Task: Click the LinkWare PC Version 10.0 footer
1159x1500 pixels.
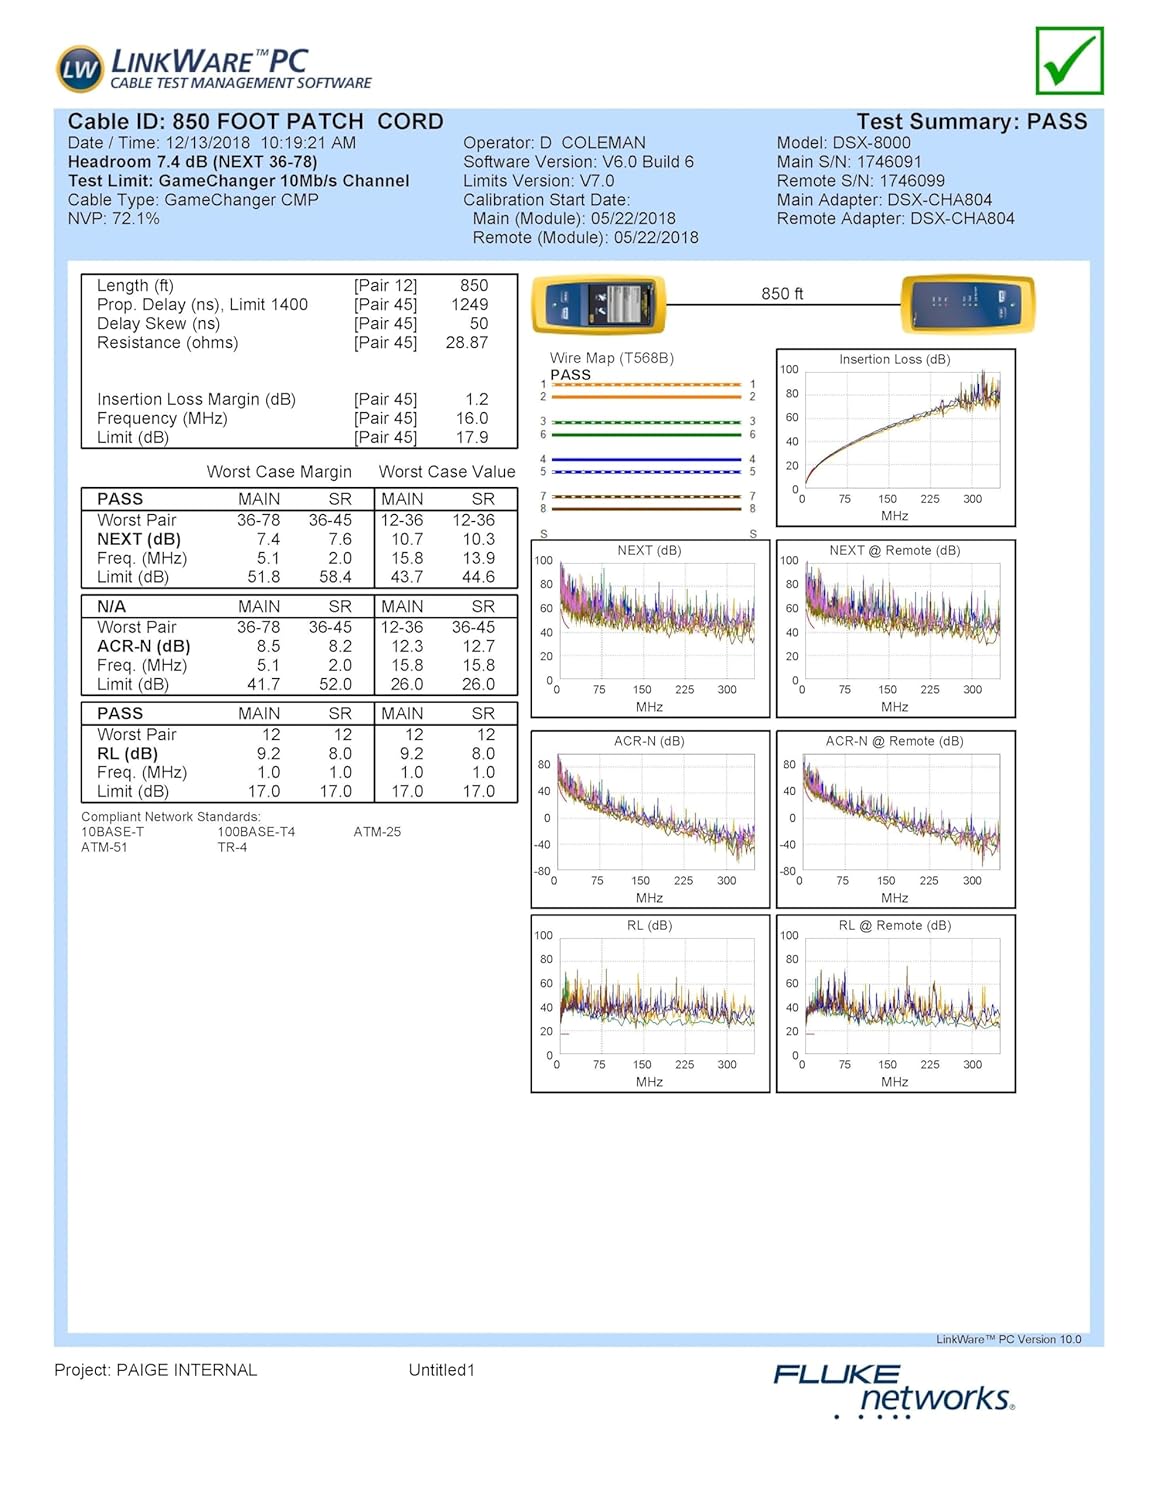Action: [x=1008, y=1340]
